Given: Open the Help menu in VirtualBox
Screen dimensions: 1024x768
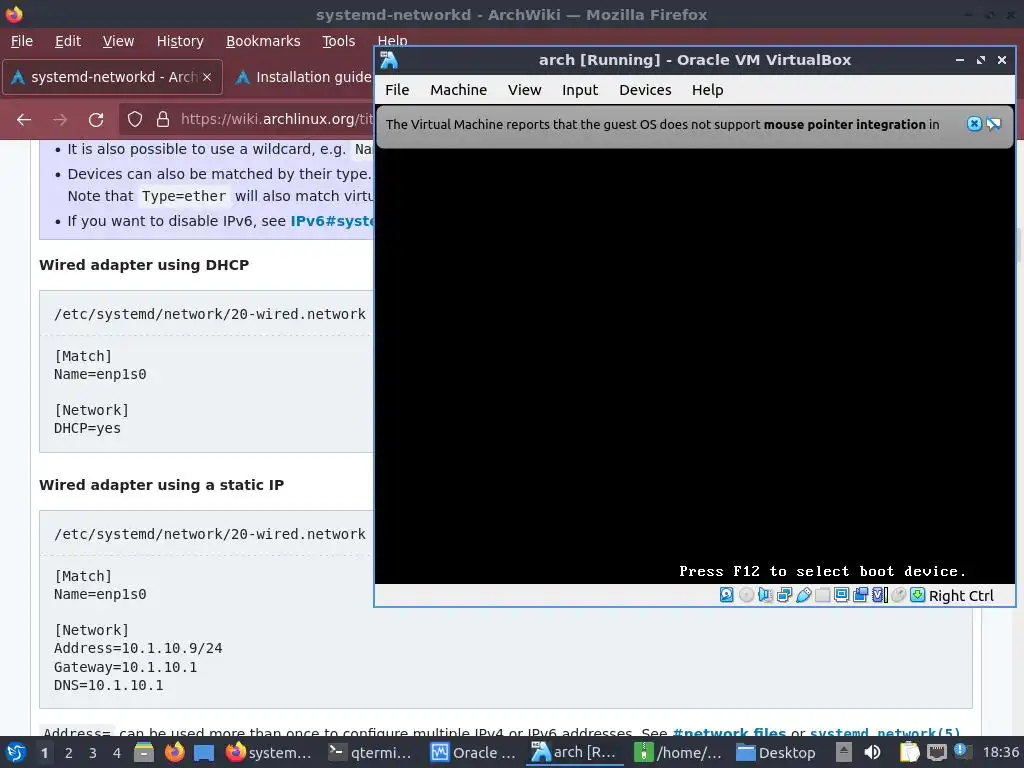Looking at the screenshot, I should coord(707,90).
